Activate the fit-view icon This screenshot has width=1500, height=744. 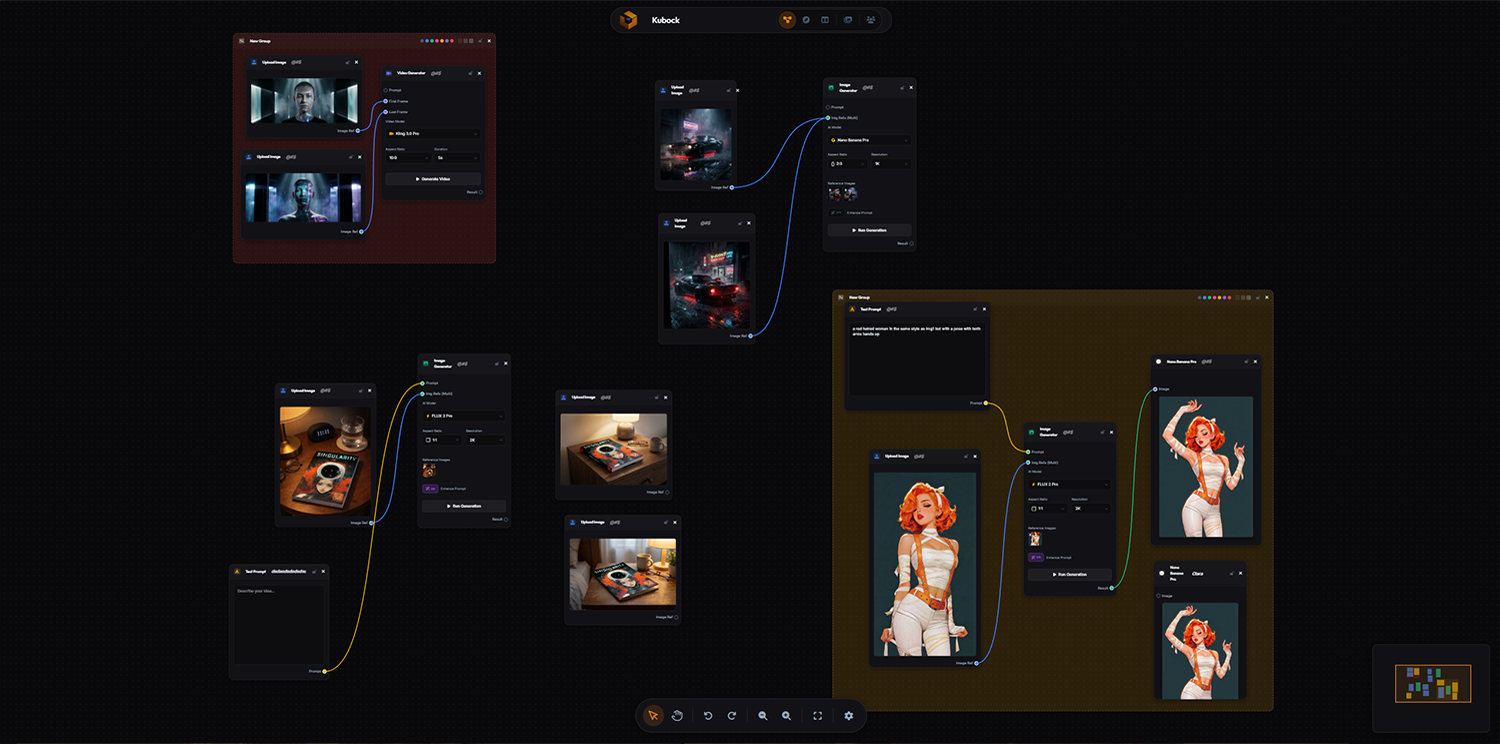coord(817,716)
